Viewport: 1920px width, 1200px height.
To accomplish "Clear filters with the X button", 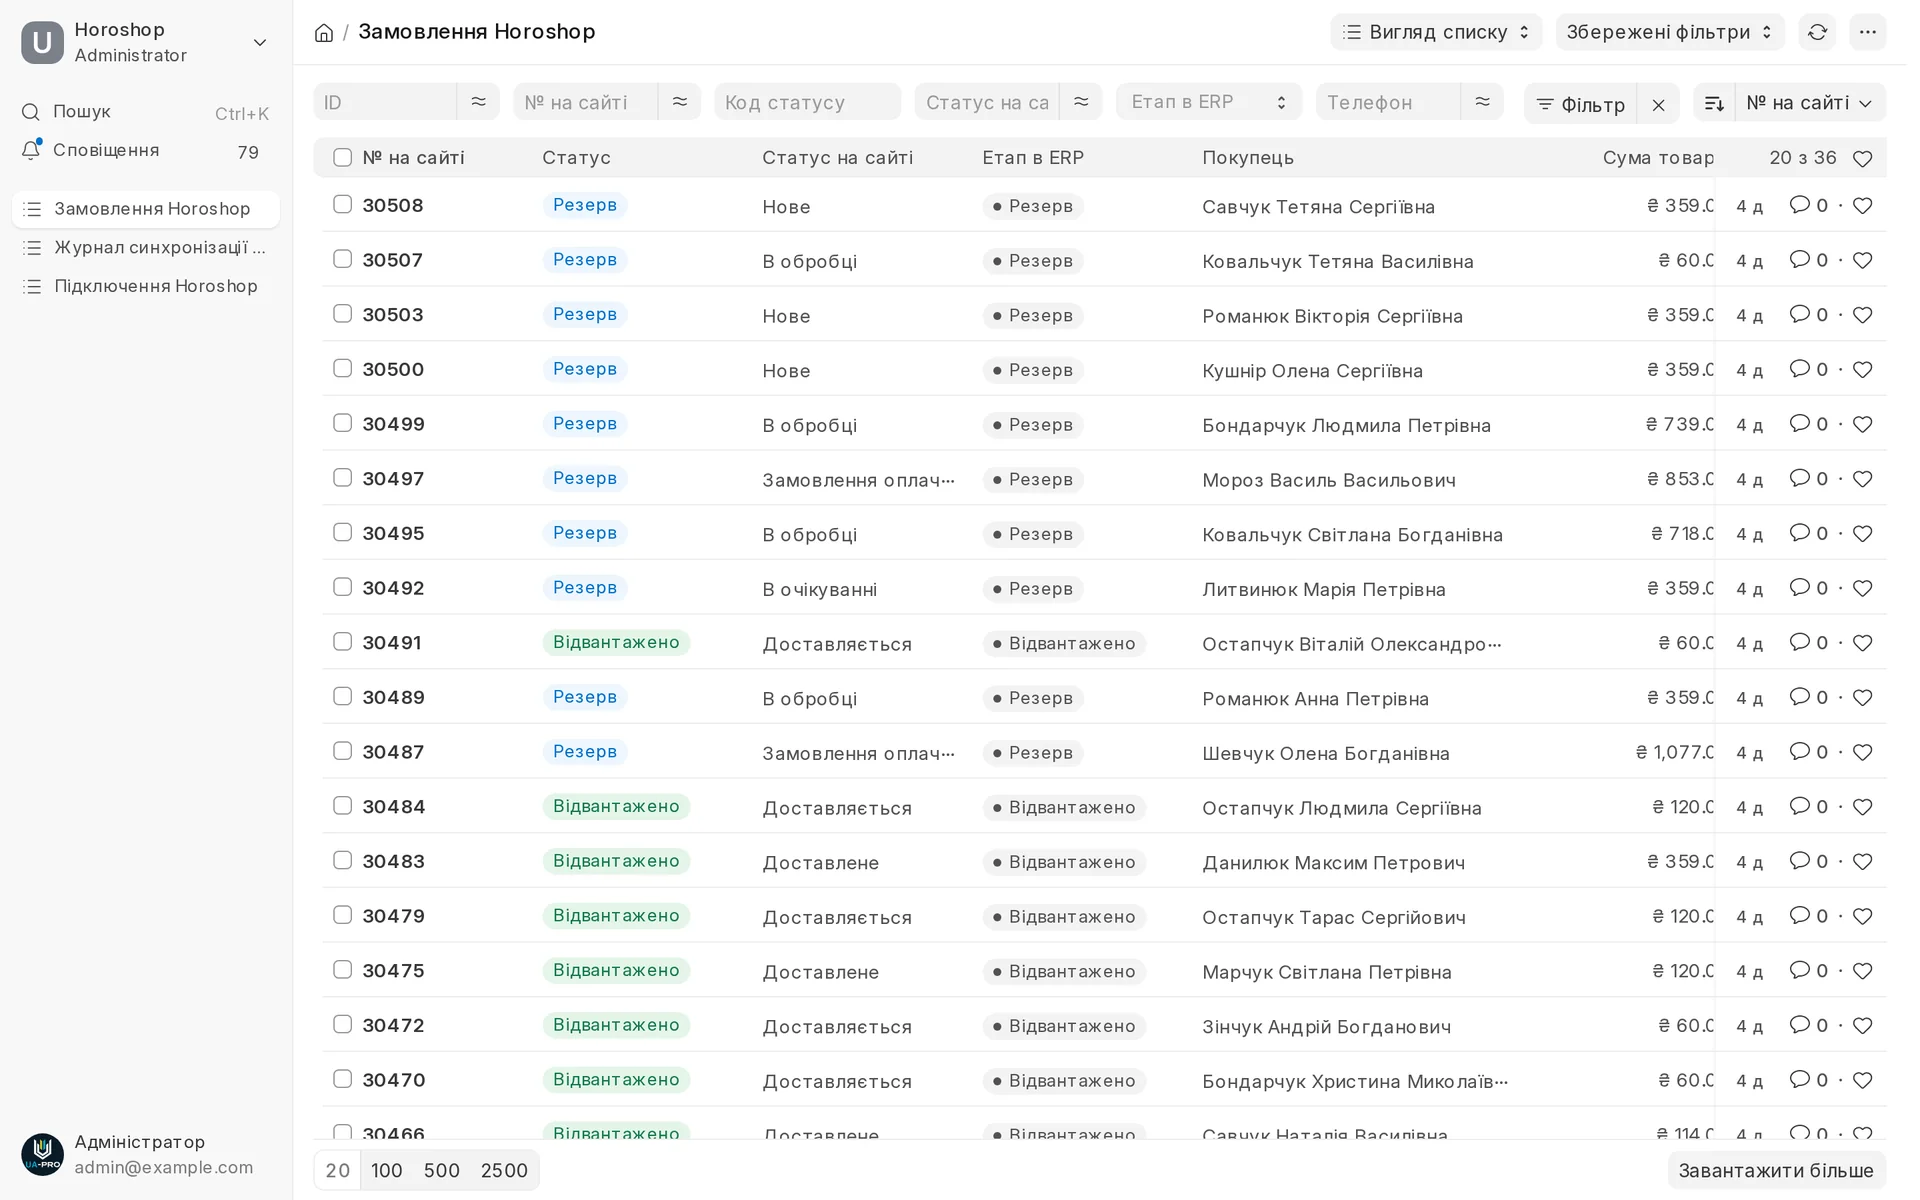I will [x=1658, y=104].
